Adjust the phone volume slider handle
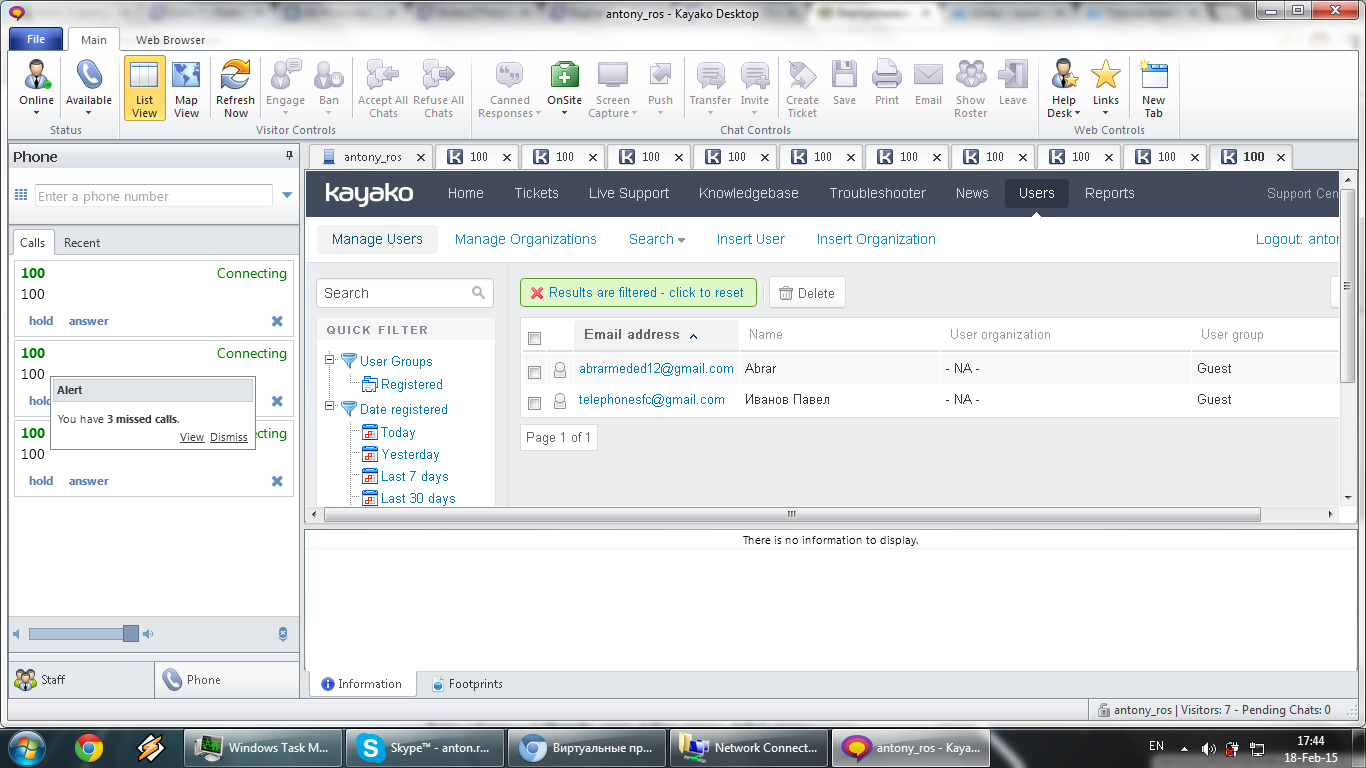 click(131, 633)
